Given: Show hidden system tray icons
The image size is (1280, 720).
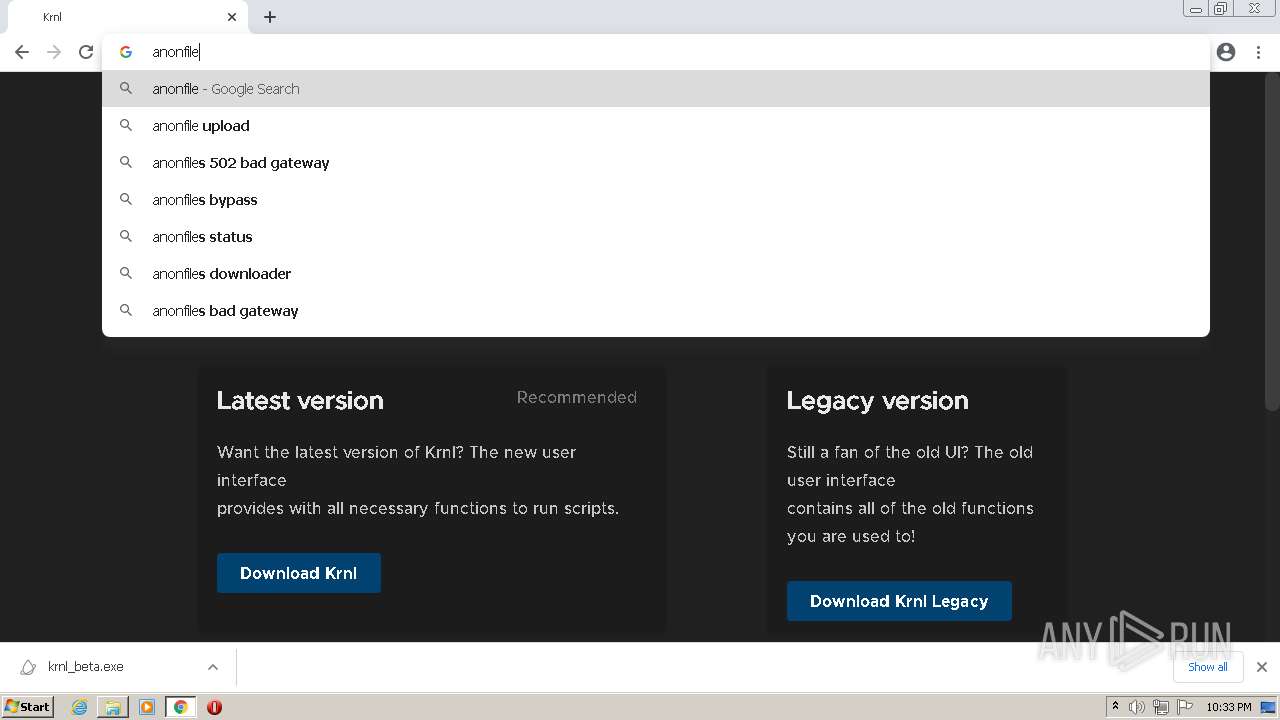Looking at the screenshot, I should 1115,707.
